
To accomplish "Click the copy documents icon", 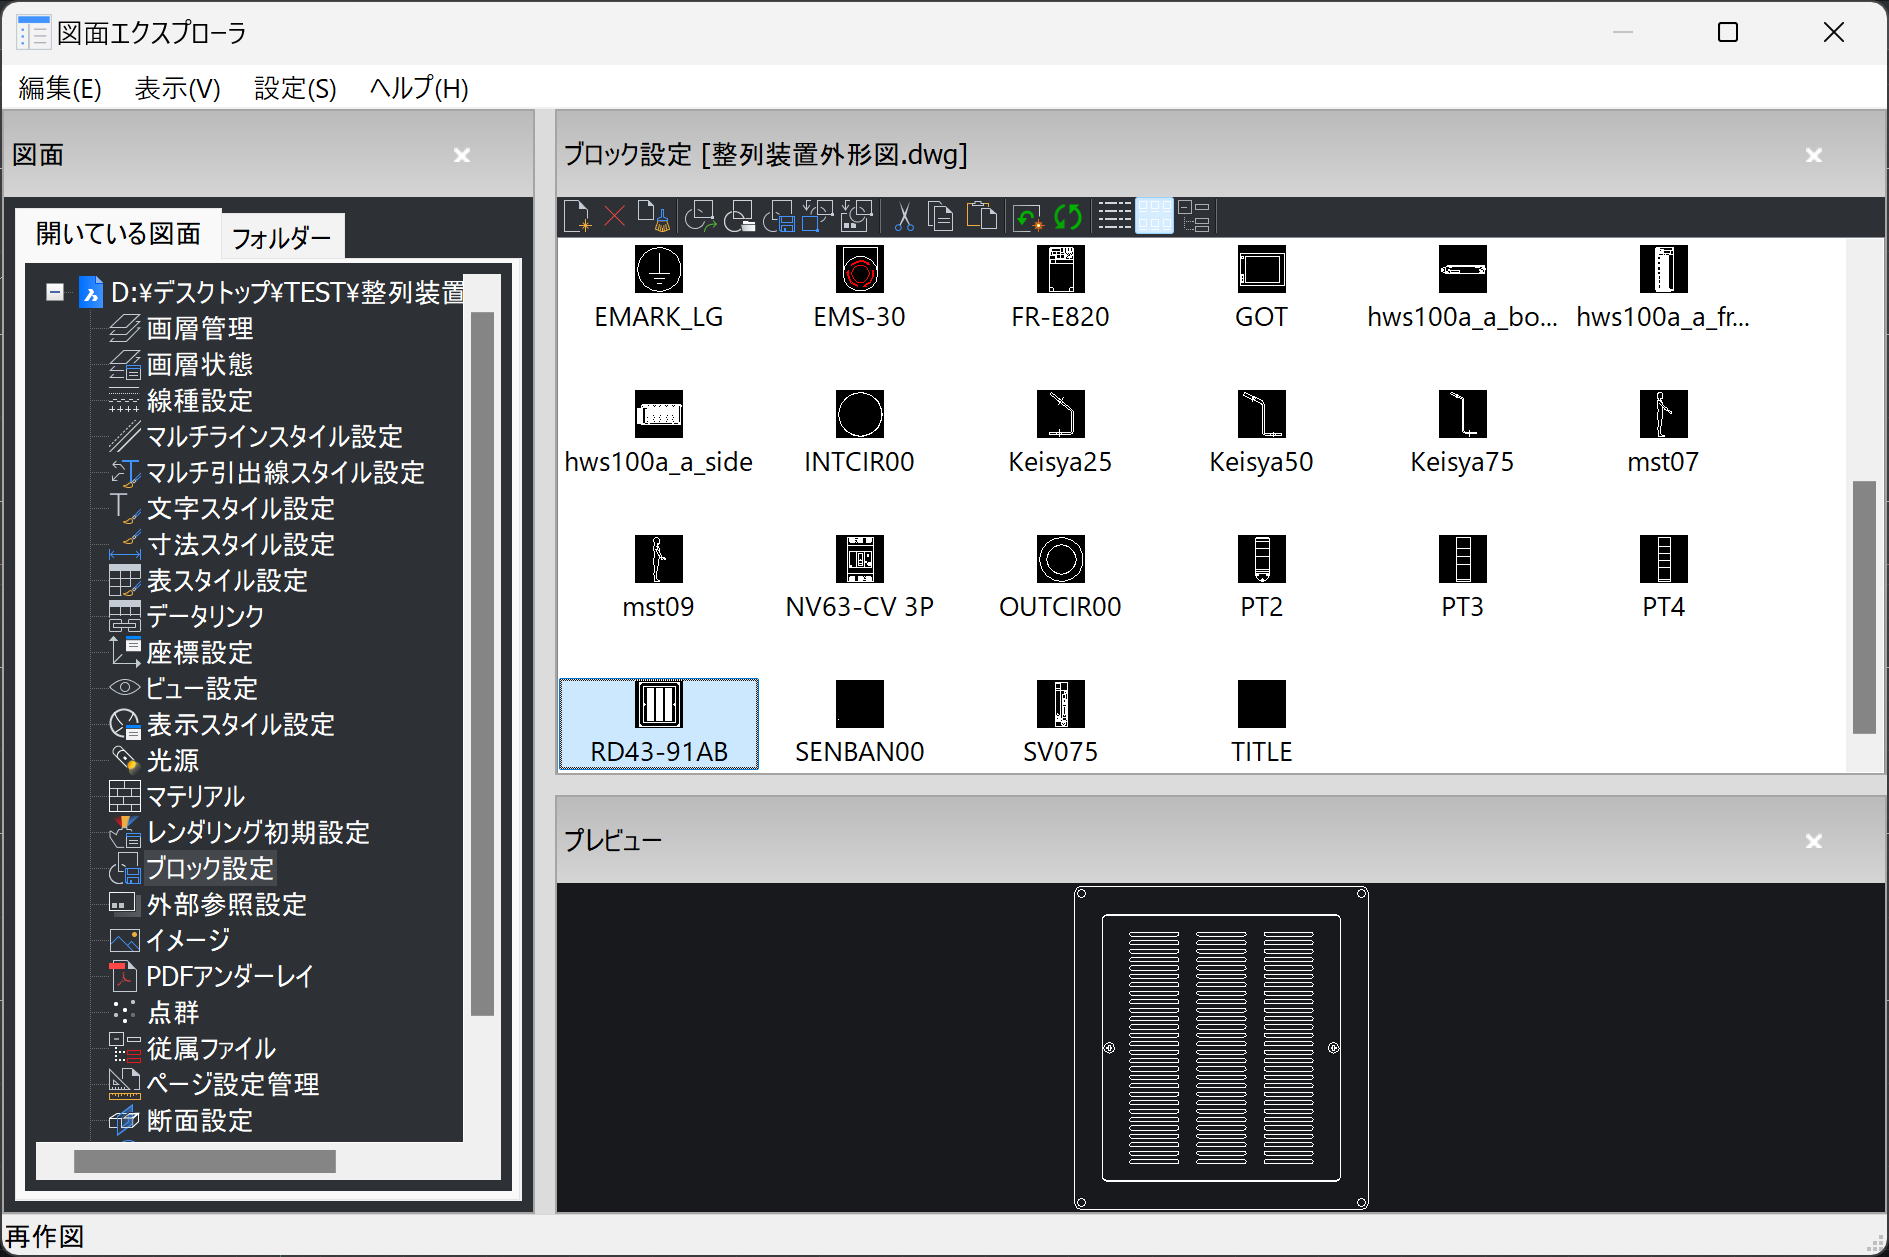I will 941,216.
